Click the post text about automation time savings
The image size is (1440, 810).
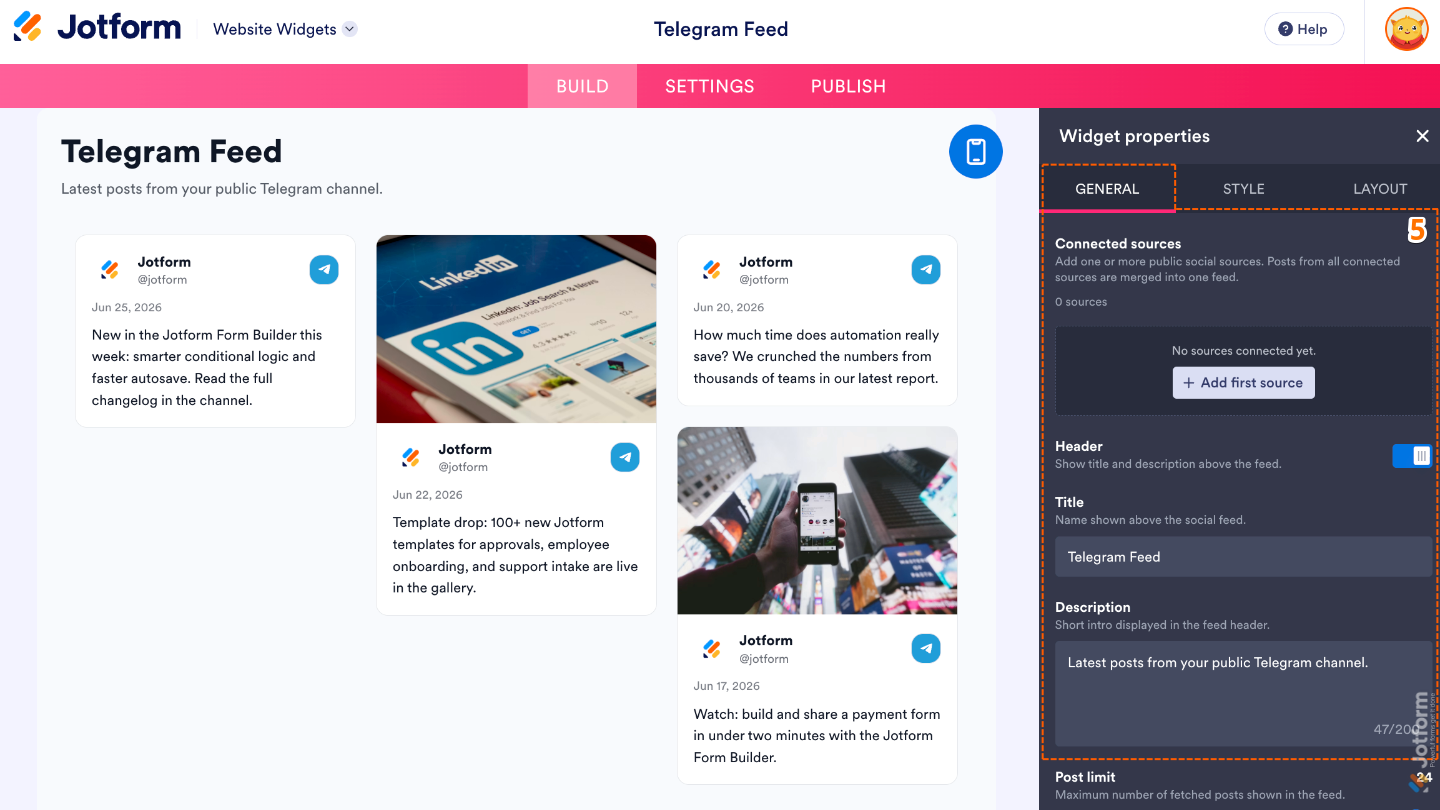(x=816, y=356)
